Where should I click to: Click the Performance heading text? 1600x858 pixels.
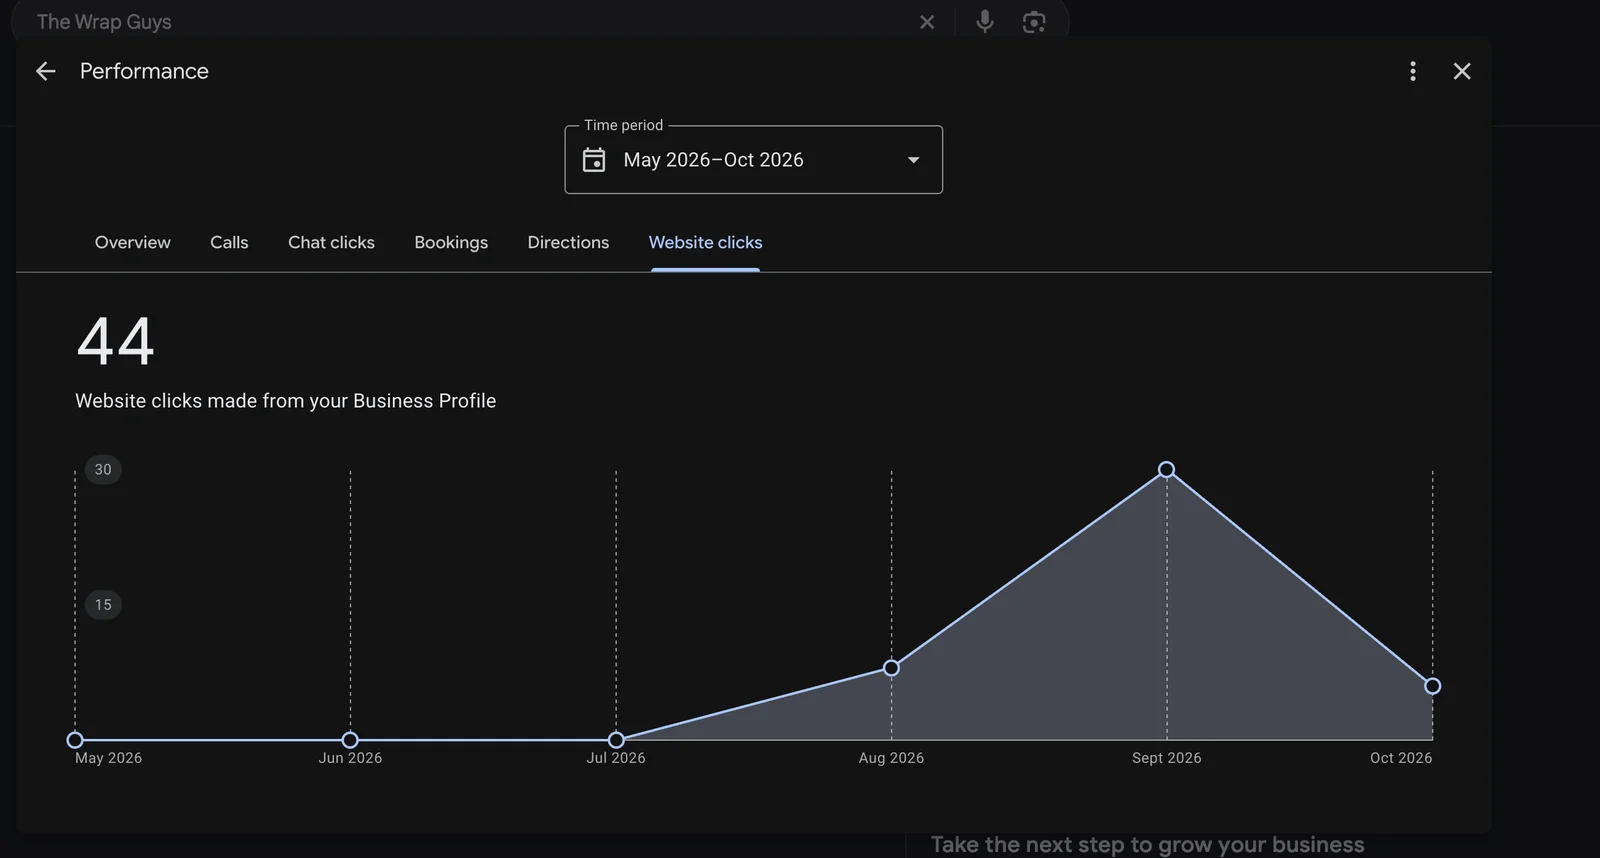tap(144, 71)
